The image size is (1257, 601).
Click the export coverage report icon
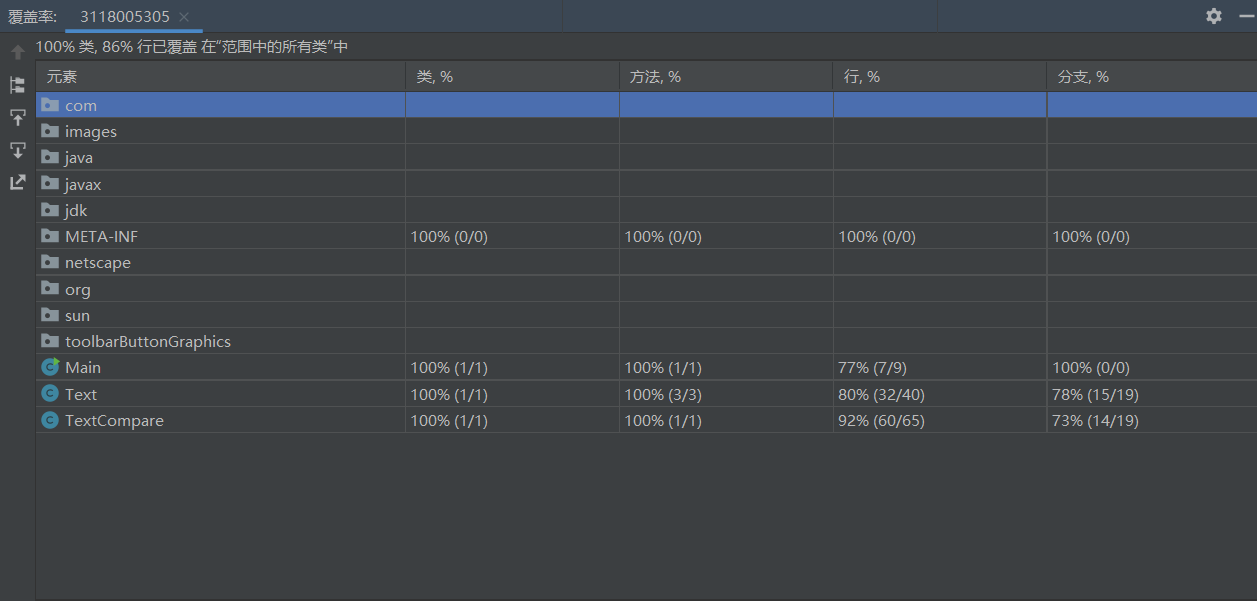pos(17,182)
